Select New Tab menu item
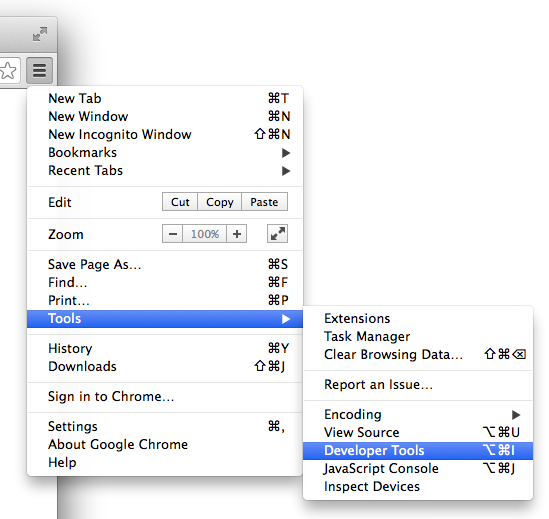 tap(165, 98)
